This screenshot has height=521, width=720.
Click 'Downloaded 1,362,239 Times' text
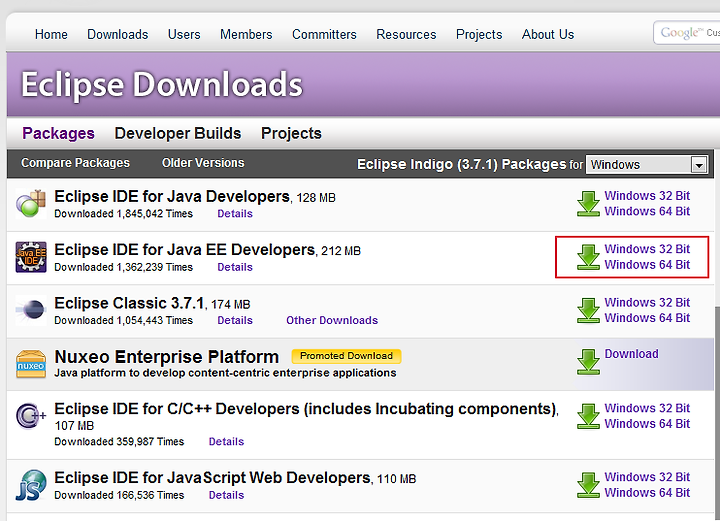[124, 267]
